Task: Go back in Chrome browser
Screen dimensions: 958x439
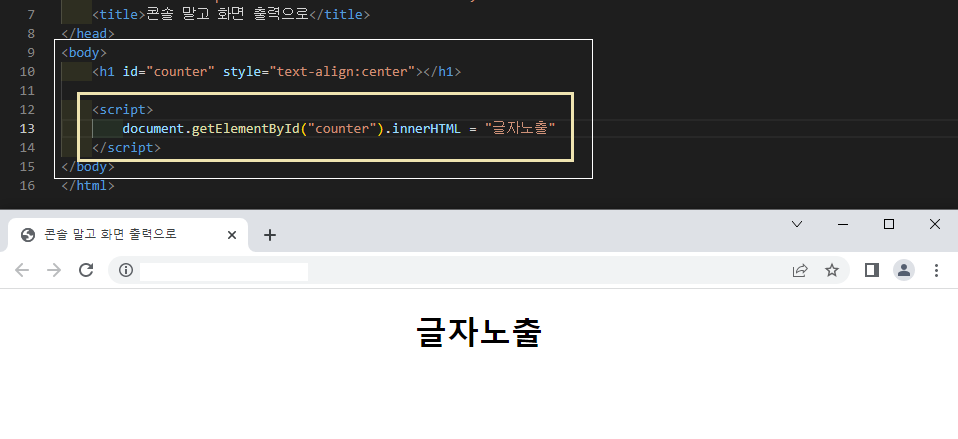Action: click(x=22, y=270)
